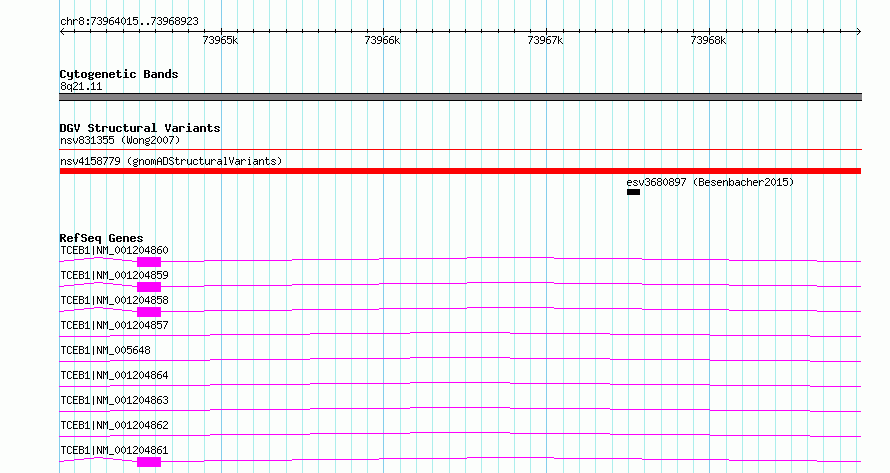Select the 8q21.11 band label
Image resolution: width=890 pixels, height=473 pixels.
click(x=81, y=86)
